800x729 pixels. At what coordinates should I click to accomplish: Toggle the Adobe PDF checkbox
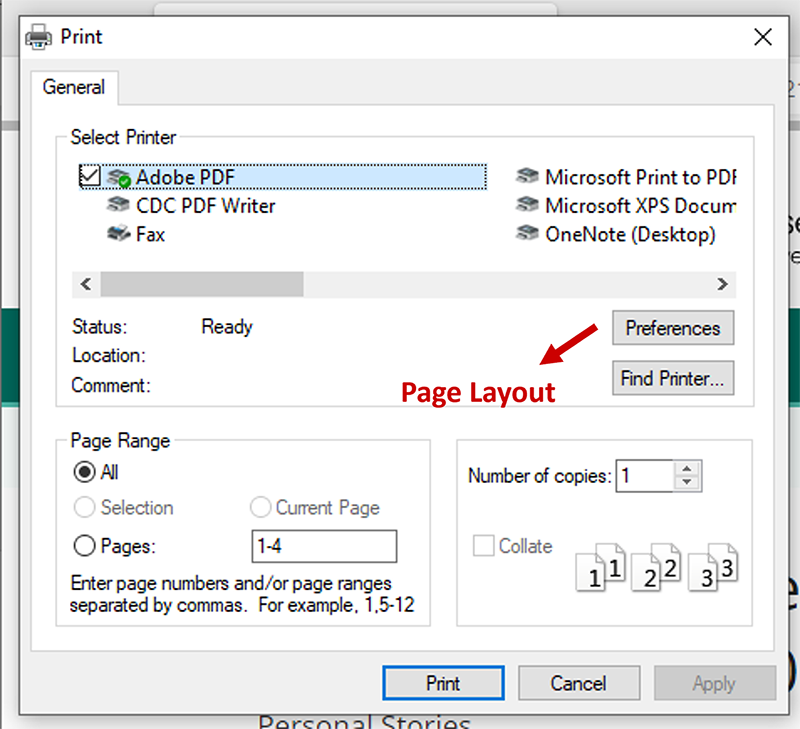click(x=91, y=176)
